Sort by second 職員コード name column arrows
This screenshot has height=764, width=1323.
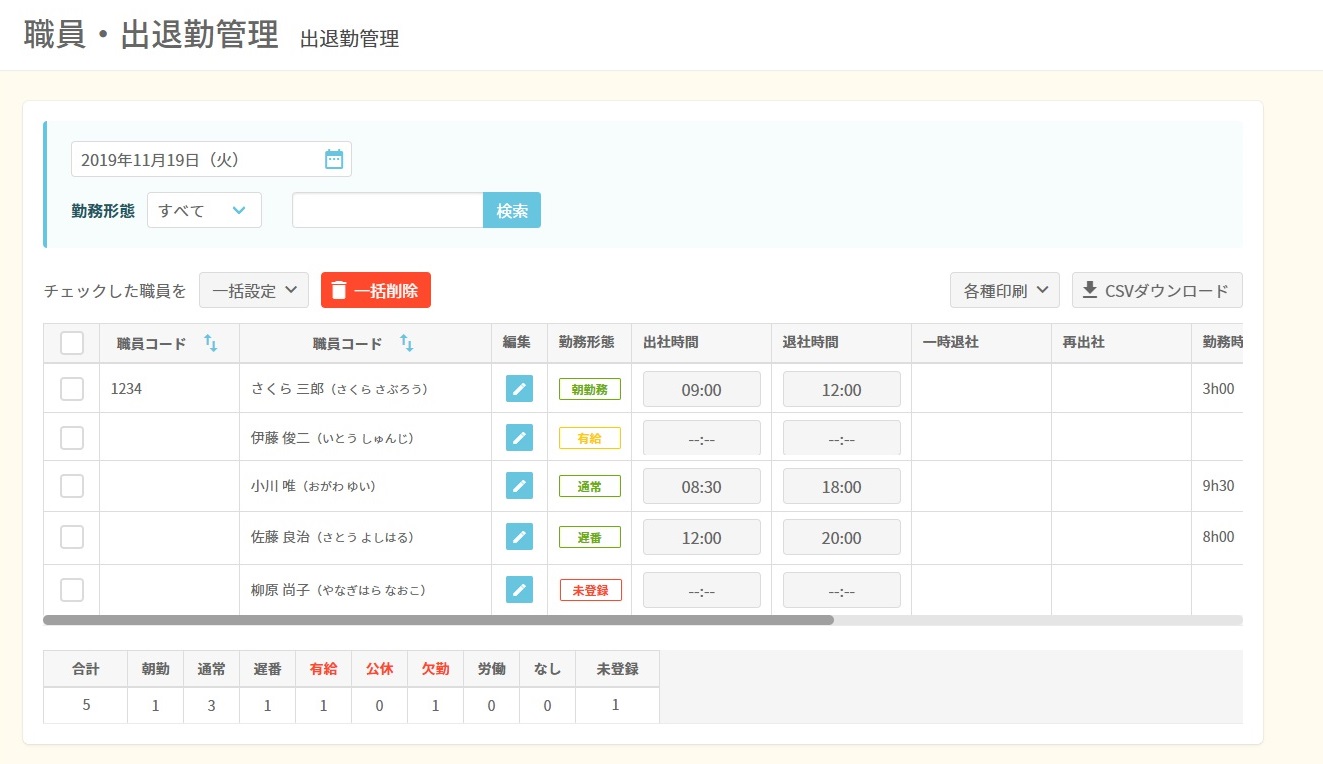point(407,343)
